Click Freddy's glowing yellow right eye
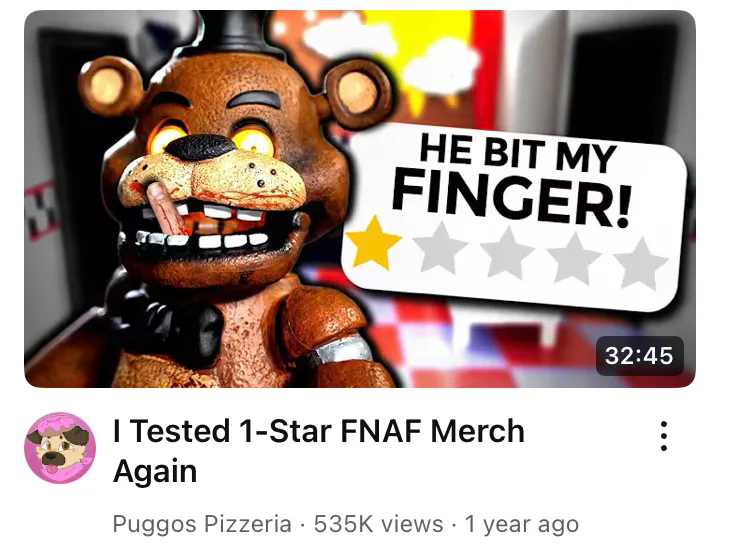This screenshot has width=744, height=556. pos(165,138)
